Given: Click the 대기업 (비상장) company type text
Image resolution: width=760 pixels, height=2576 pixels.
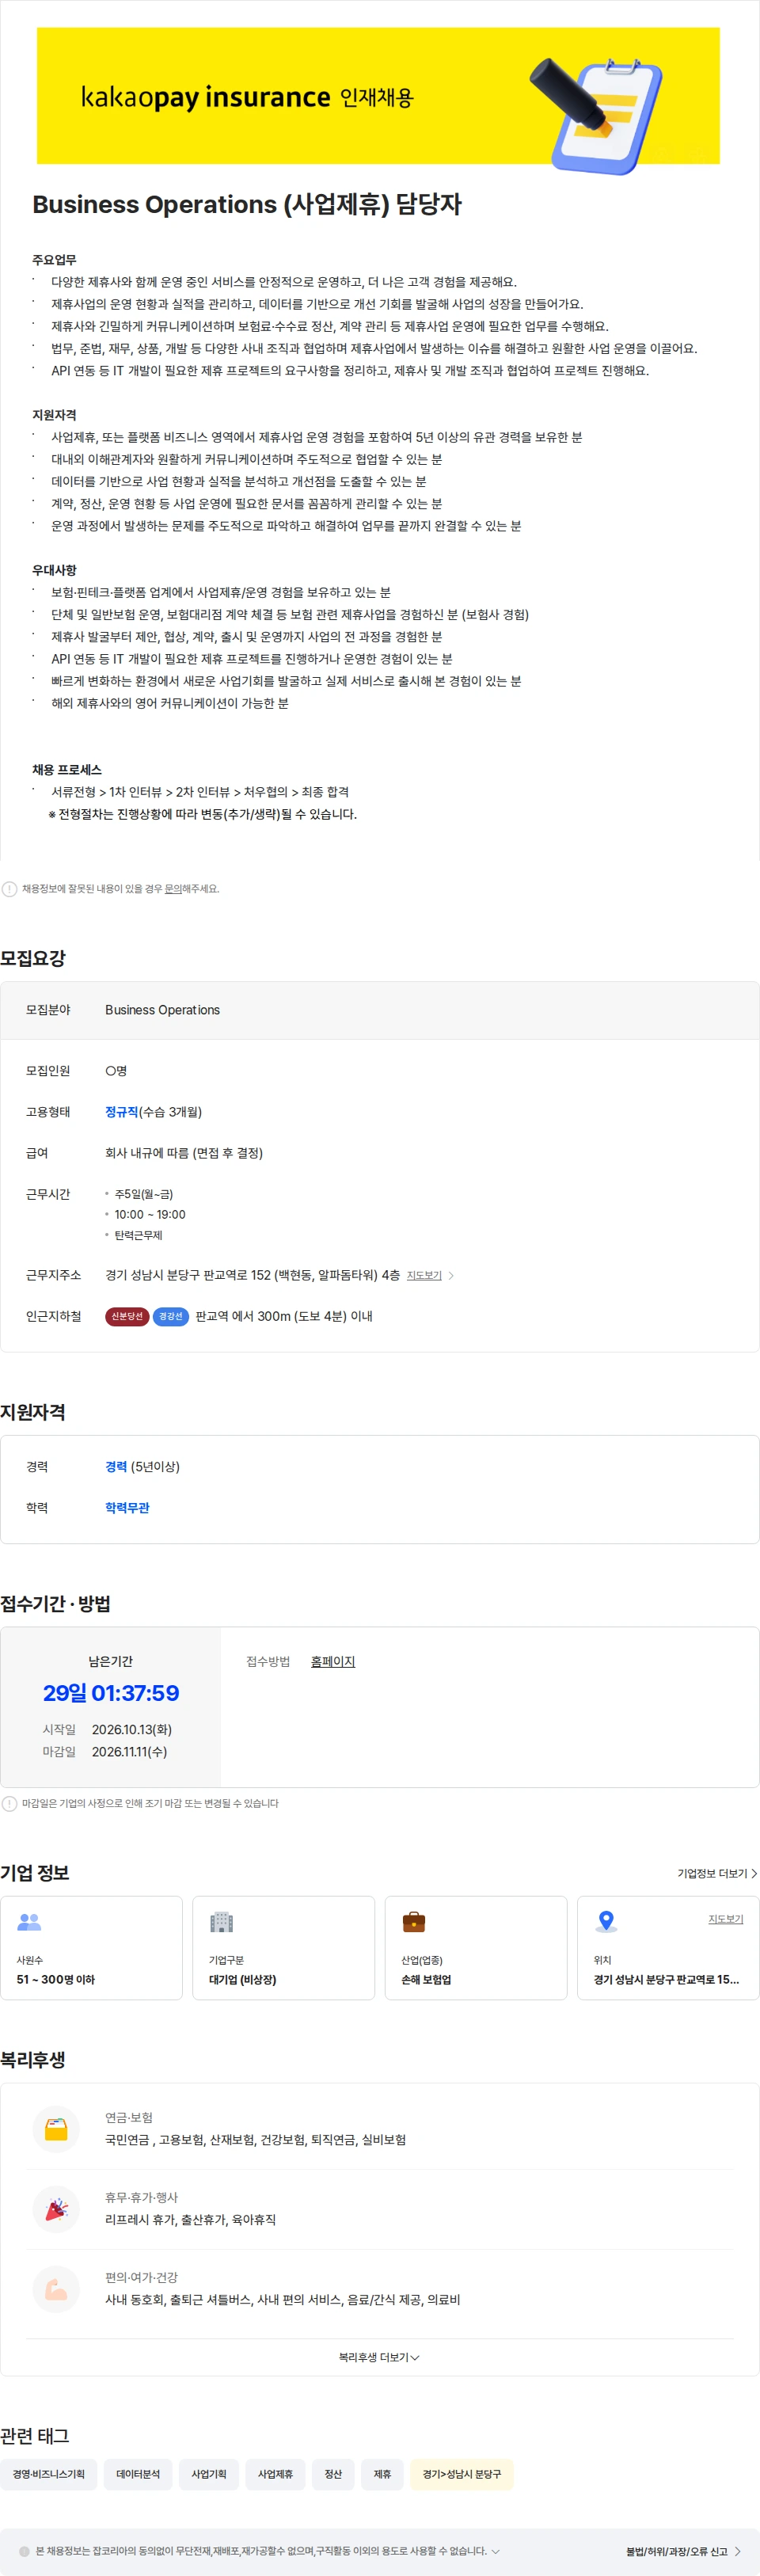Looking at the screenshot, I should 243,1980.
